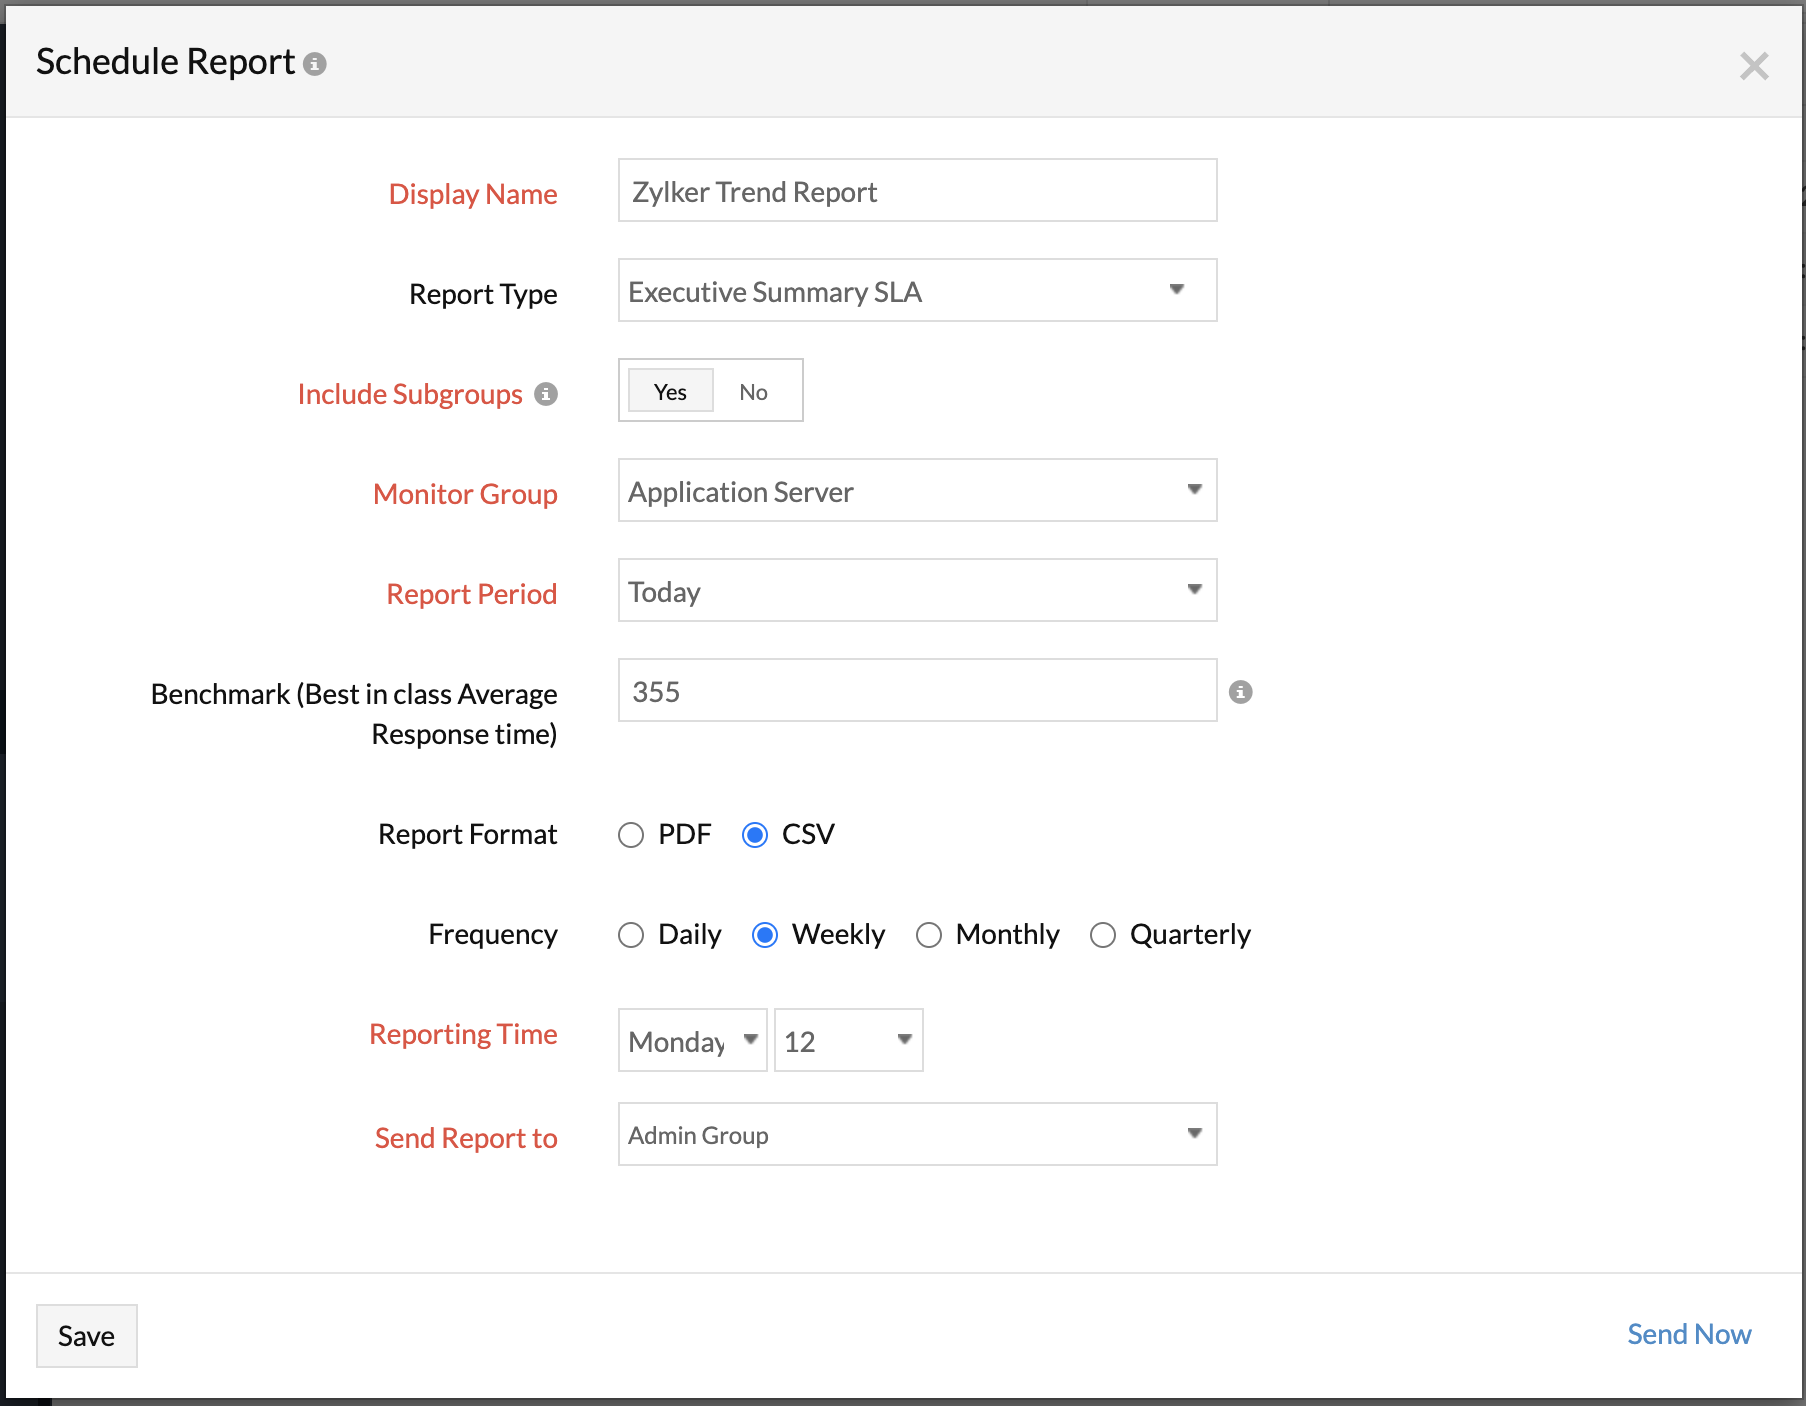Set Include Subgroups to Yes
This screenshot has height=1406, width=1806.
coord(670,392)
